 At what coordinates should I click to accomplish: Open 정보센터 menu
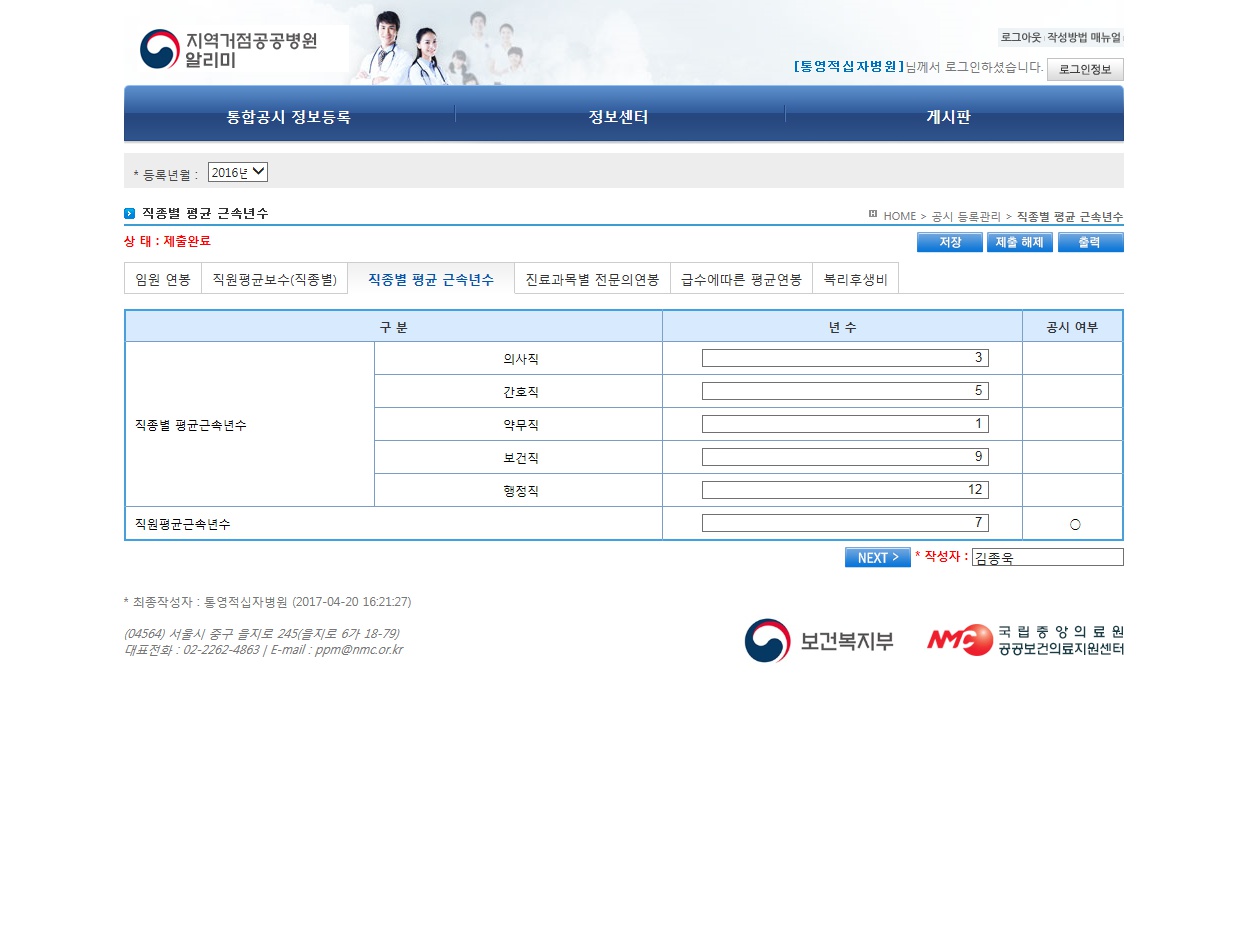[619, 117]
